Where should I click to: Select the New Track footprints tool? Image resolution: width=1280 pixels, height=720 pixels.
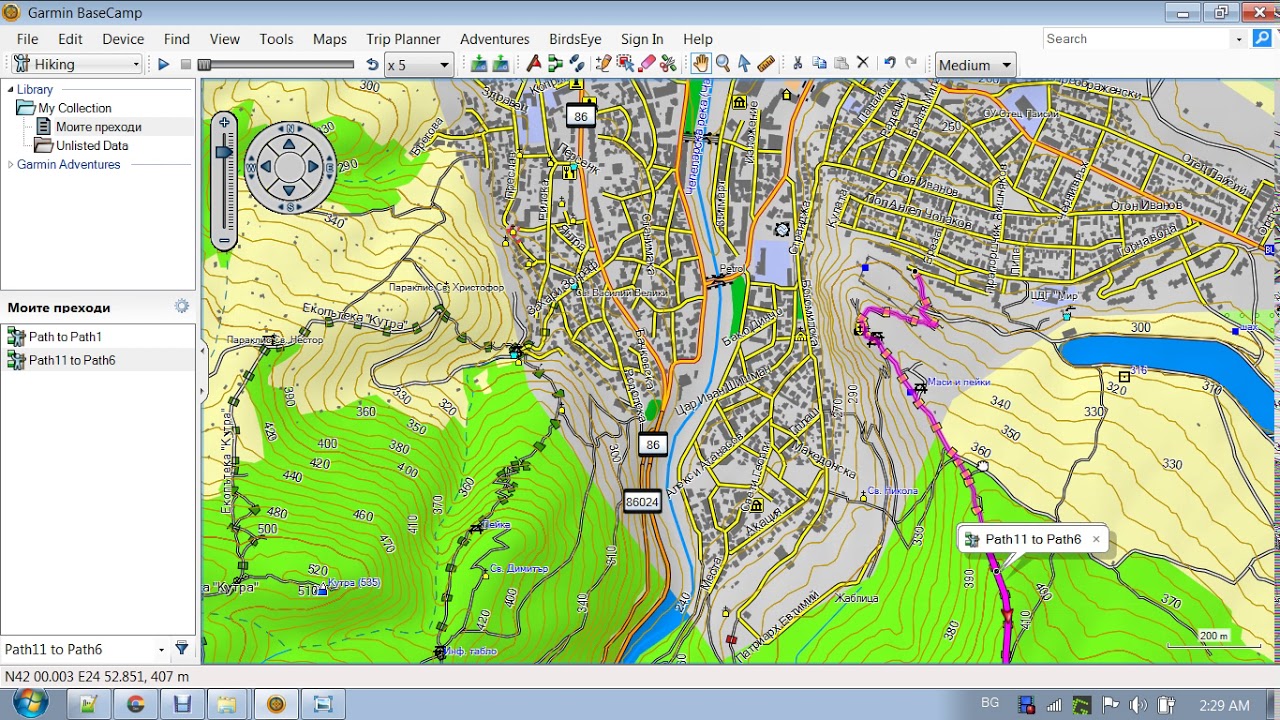[577, 64]
